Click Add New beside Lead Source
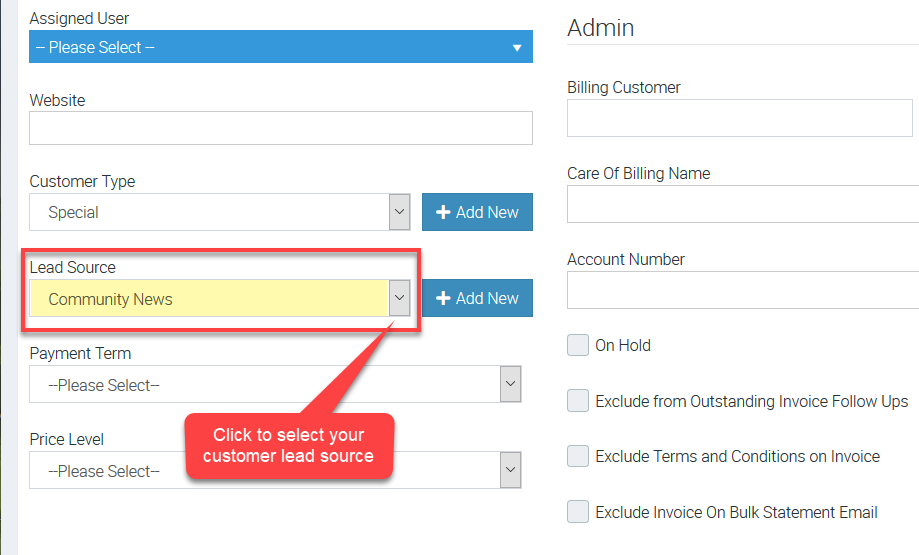919x555 pixels. pos(477,298)
